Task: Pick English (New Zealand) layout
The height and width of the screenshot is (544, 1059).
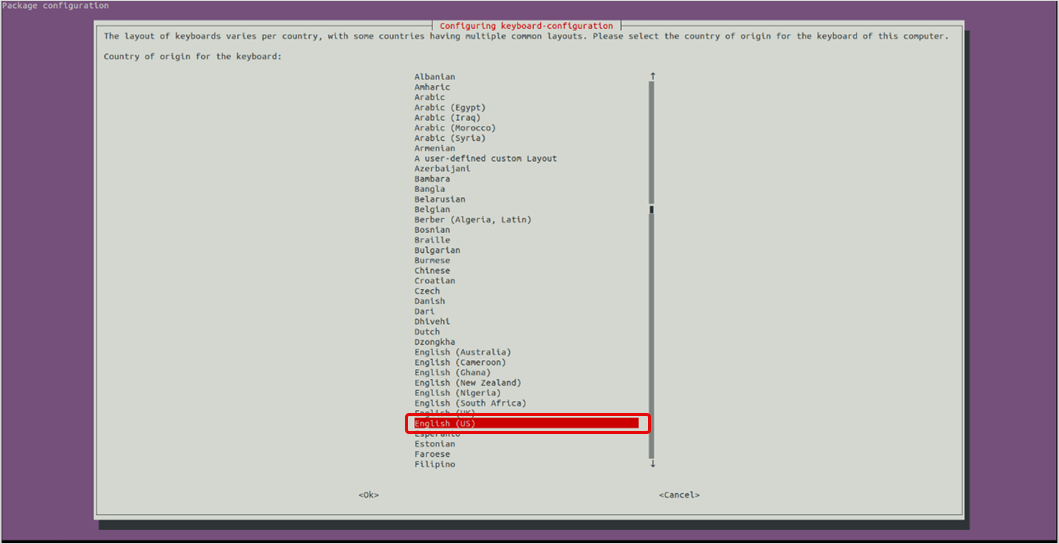Action: tap(468, 383)
